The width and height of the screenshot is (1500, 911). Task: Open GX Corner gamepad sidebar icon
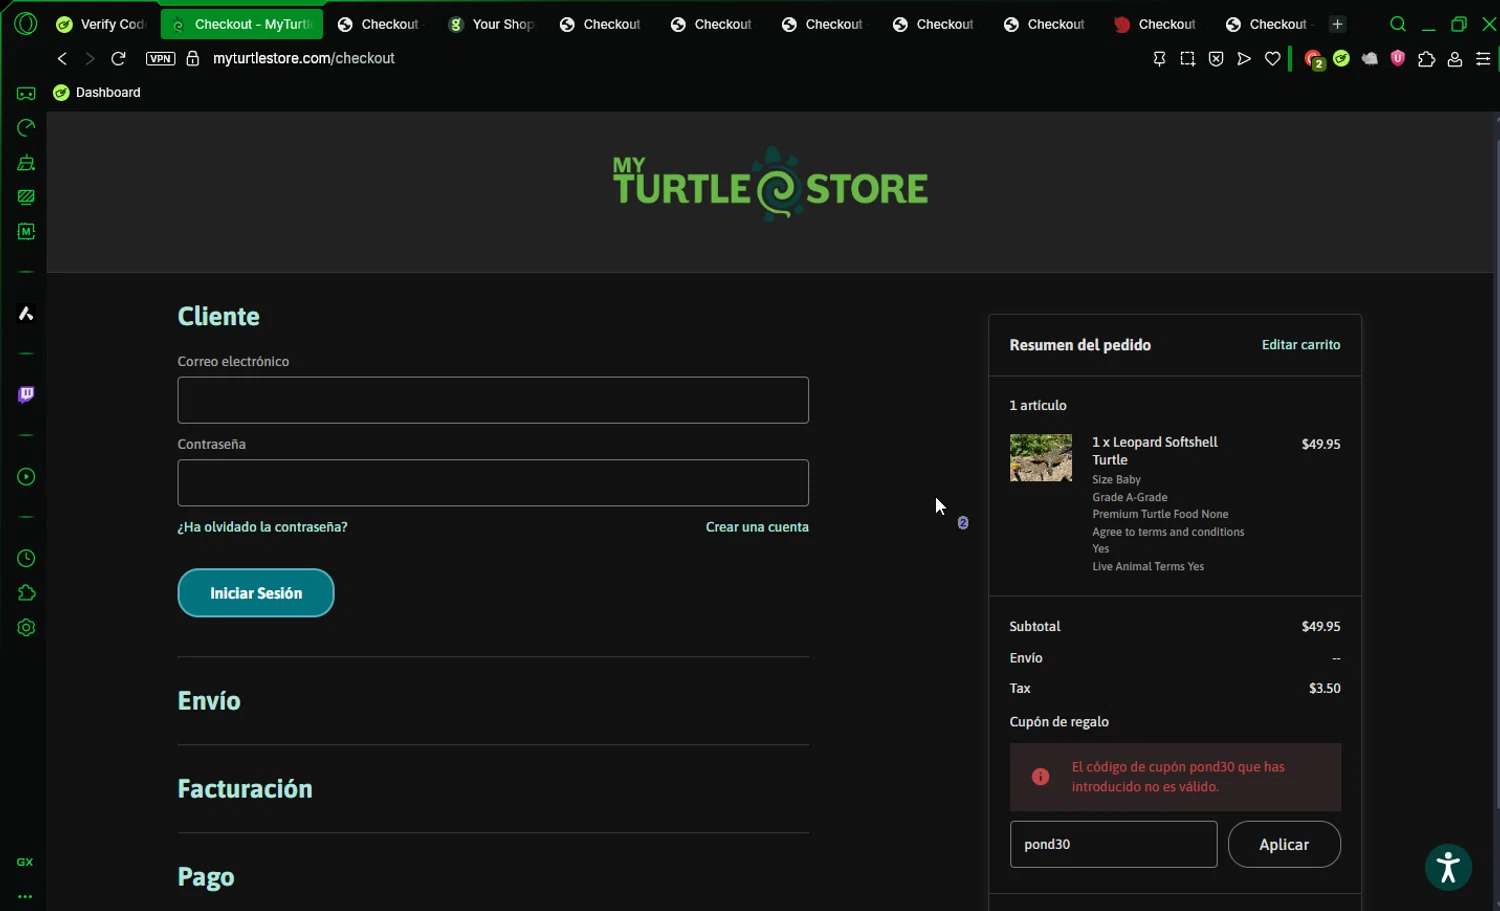point(26,93)
